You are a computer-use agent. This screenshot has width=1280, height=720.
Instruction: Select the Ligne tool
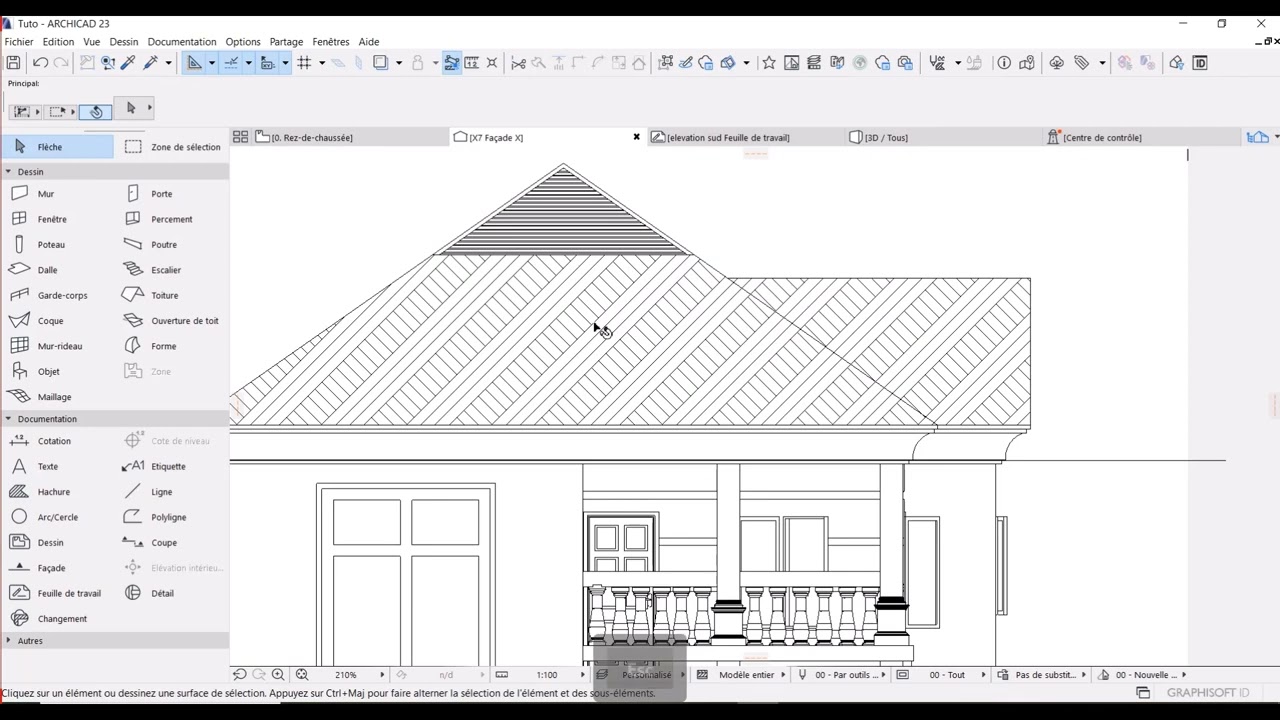coord(172,492)
